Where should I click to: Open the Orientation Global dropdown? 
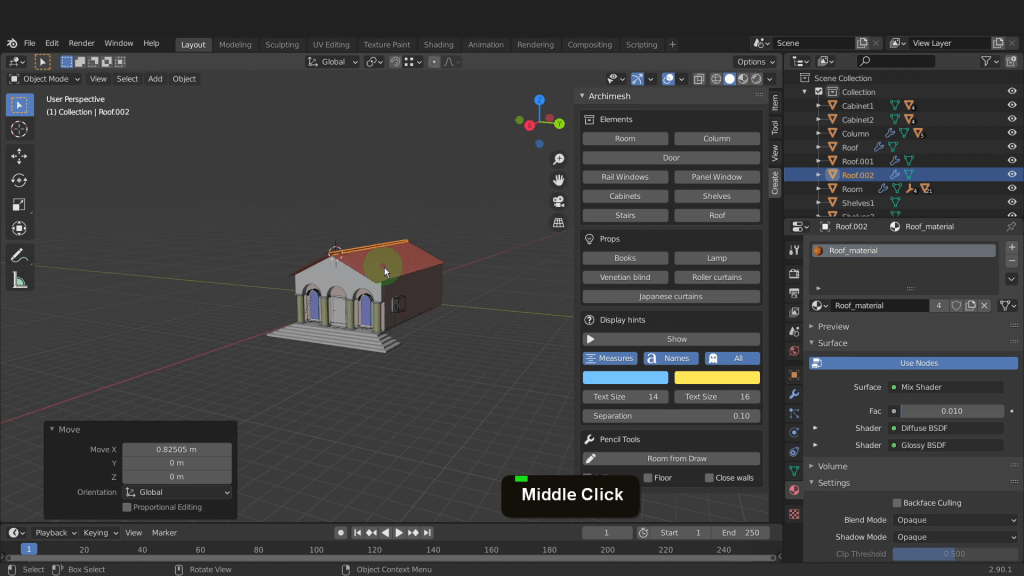(177, 492)
